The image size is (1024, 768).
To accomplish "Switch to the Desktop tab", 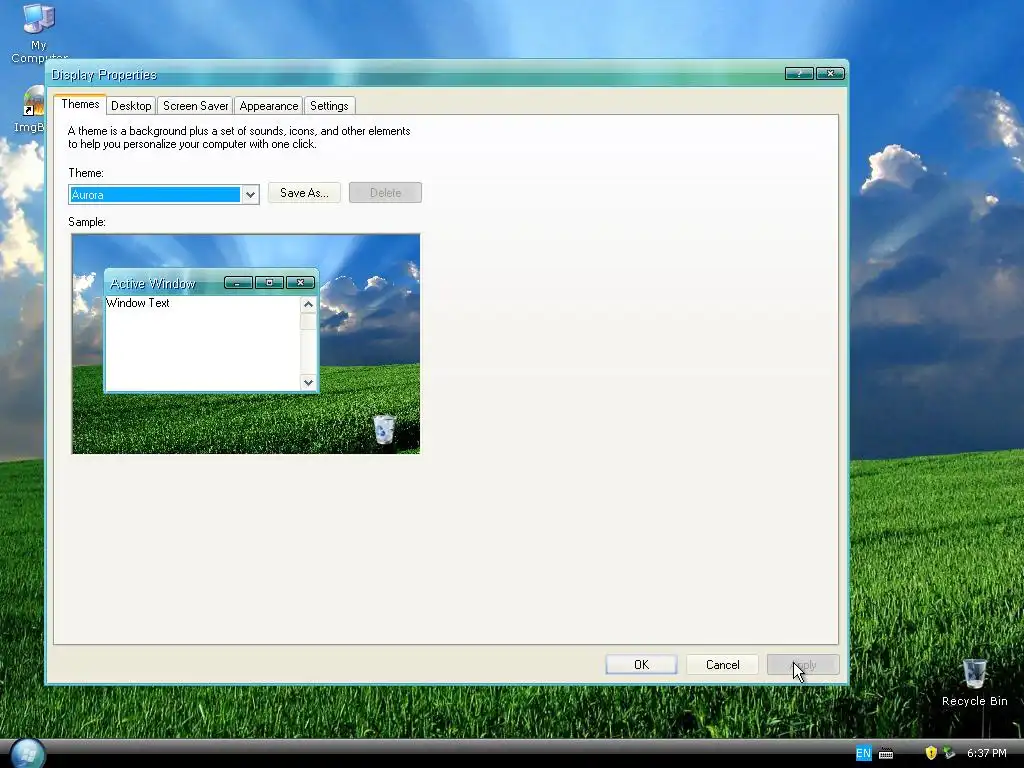I will pyautogui.click(x=131, y=106).
